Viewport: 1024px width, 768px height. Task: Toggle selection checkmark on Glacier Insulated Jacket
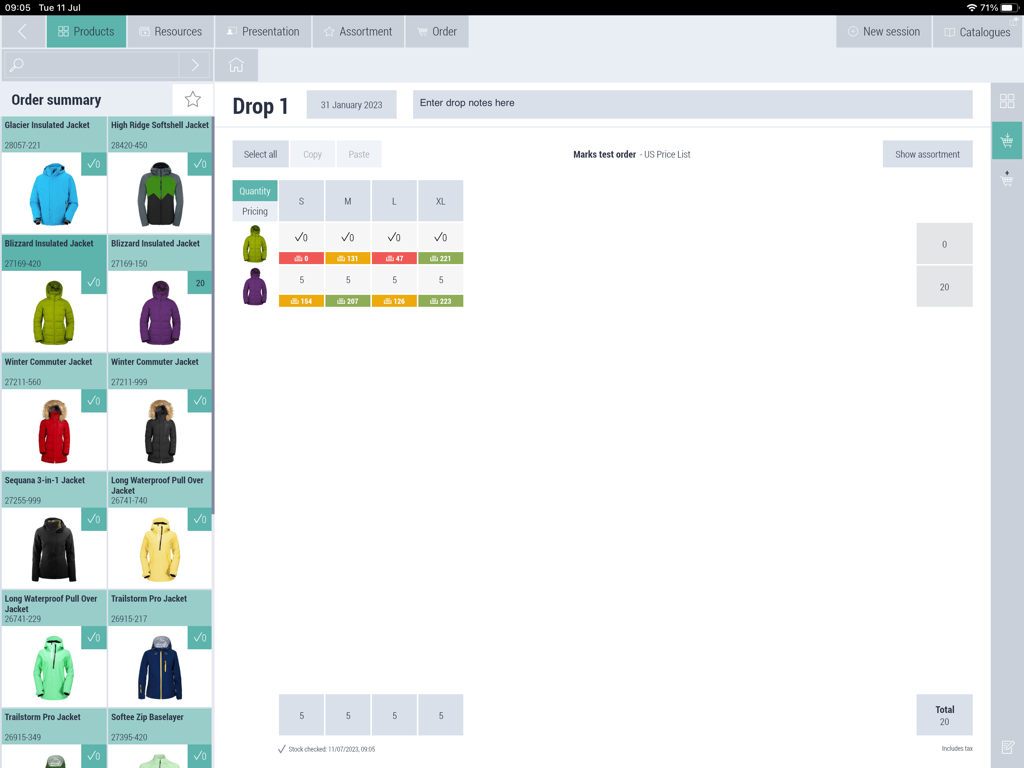pyautogui.click(x=94, y=164)
